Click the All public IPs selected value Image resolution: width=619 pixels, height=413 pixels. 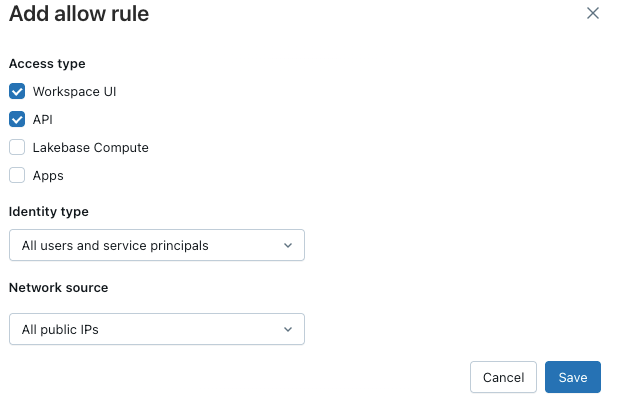[60, 329]
